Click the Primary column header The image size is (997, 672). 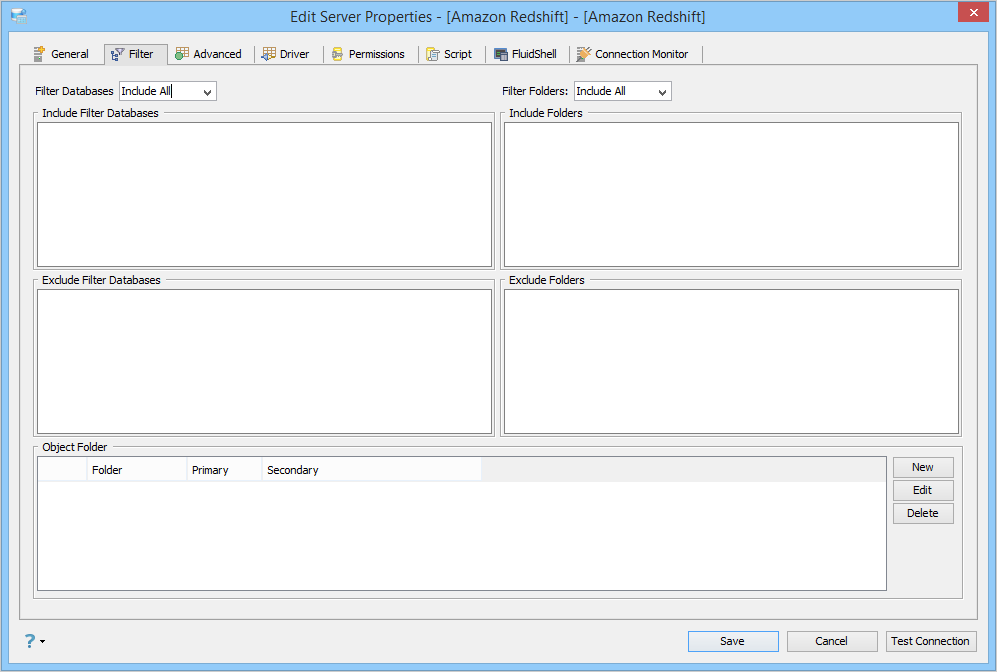224,470
